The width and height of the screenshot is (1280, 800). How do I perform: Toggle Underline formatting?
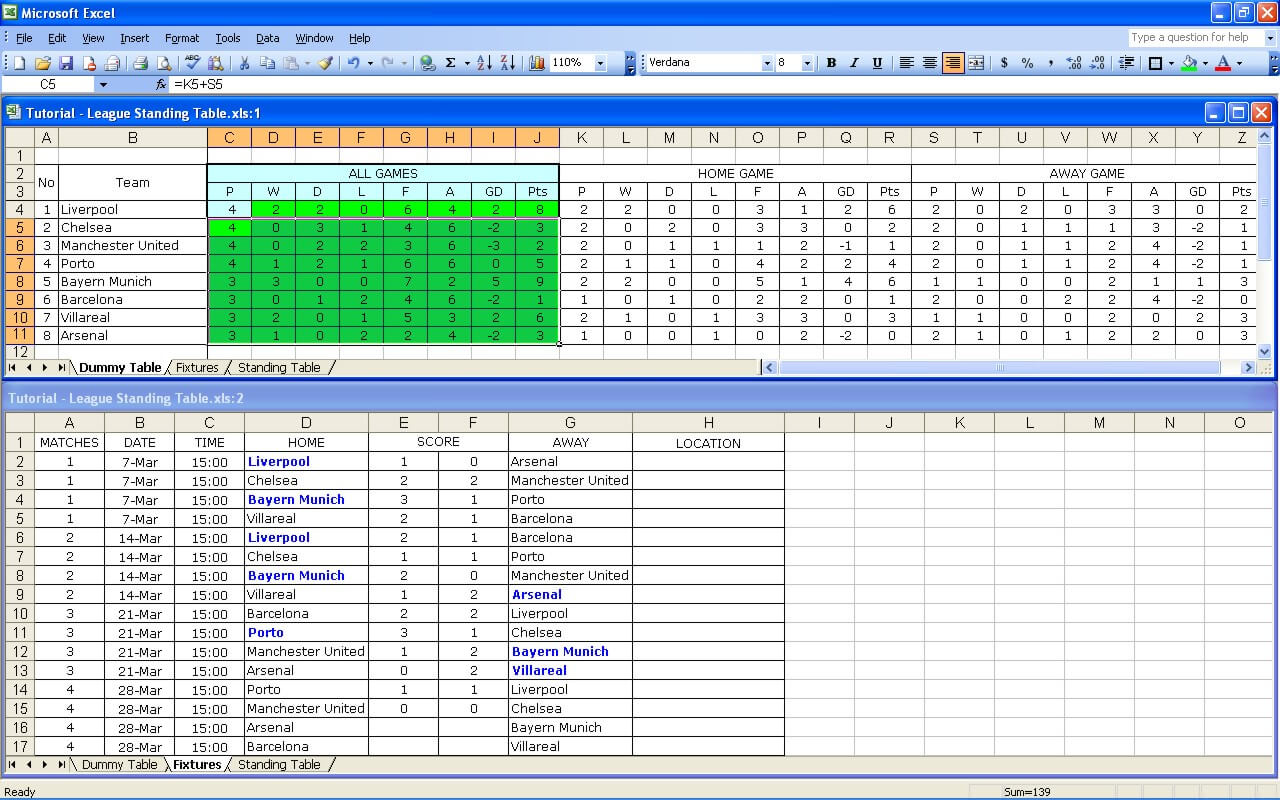coord(877,62)
